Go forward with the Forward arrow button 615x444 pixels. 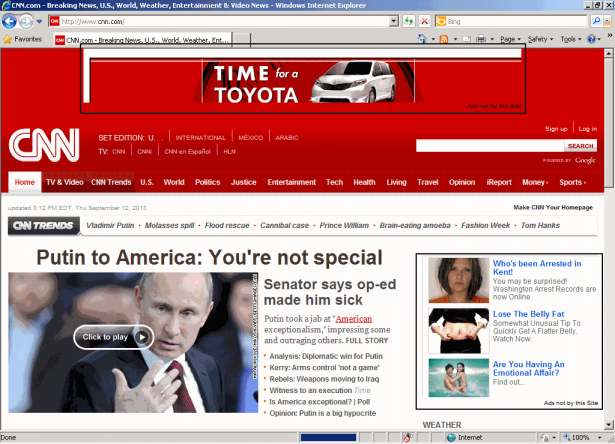coord(26,21)
